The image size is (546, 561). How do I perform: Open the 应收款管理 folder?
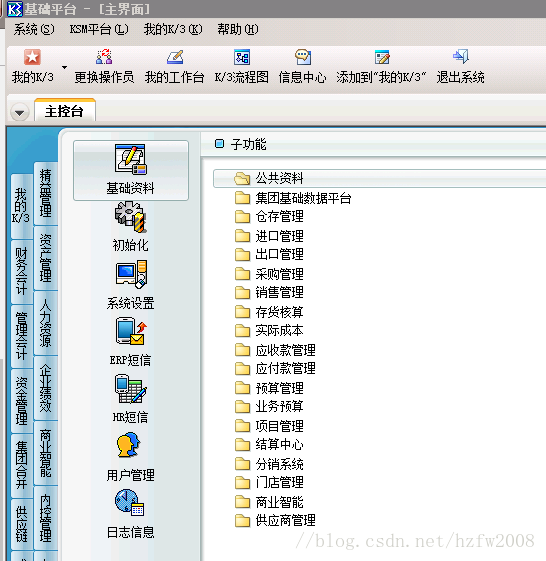[276, 350]
